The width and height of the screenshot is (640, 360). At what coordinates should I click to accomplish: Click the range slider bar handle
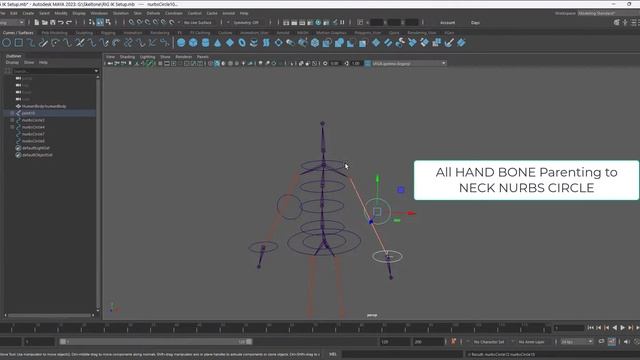(156, 342)
